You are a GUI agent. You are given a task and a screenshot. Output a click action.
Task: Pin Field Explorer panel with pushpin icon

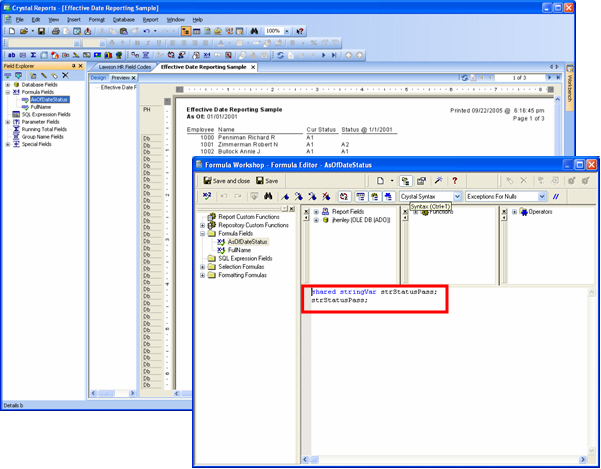coord(74,66)
